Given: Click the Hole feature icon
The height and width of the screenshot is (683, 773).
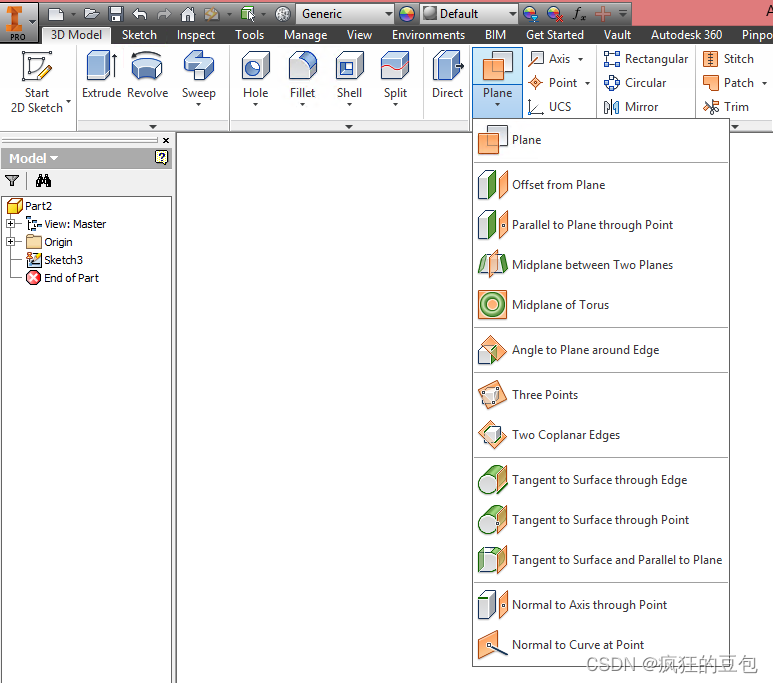Looking at the screenshot, I should click(x=256, y=68).
